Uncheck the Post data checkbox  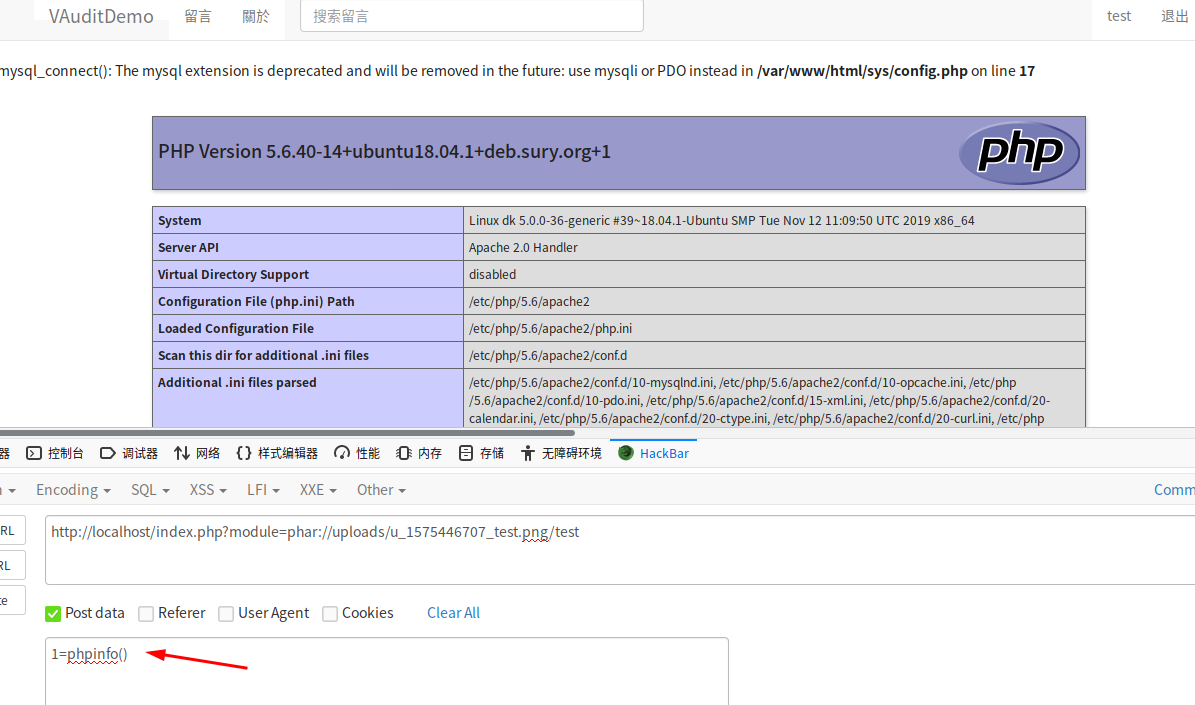coord(53,613)
